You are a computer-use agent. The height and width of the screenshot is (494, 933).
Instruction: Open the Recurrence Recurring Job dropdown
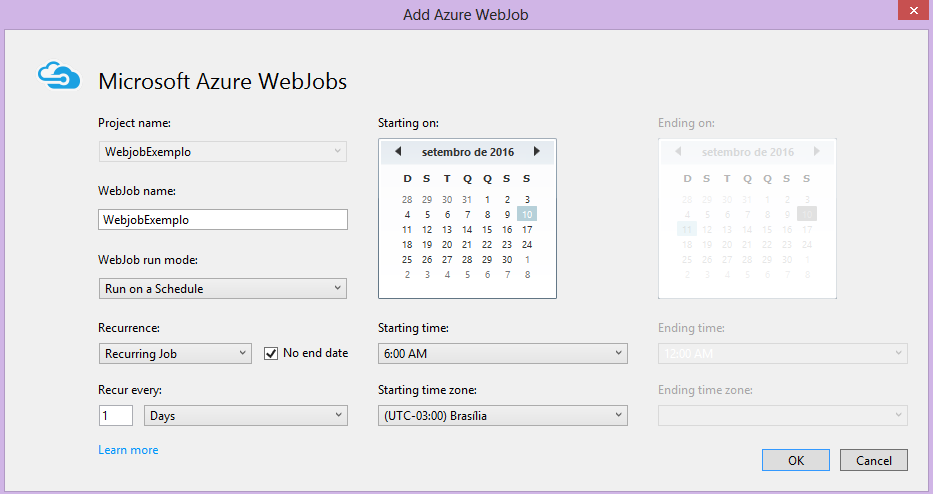pos(175,354)
